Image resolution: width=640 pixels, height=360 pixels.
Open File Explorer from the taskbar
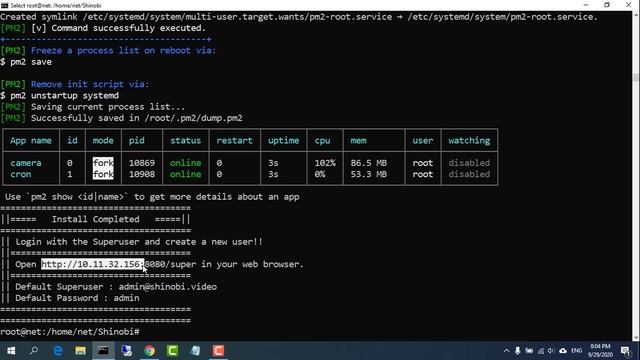[80, 351]
